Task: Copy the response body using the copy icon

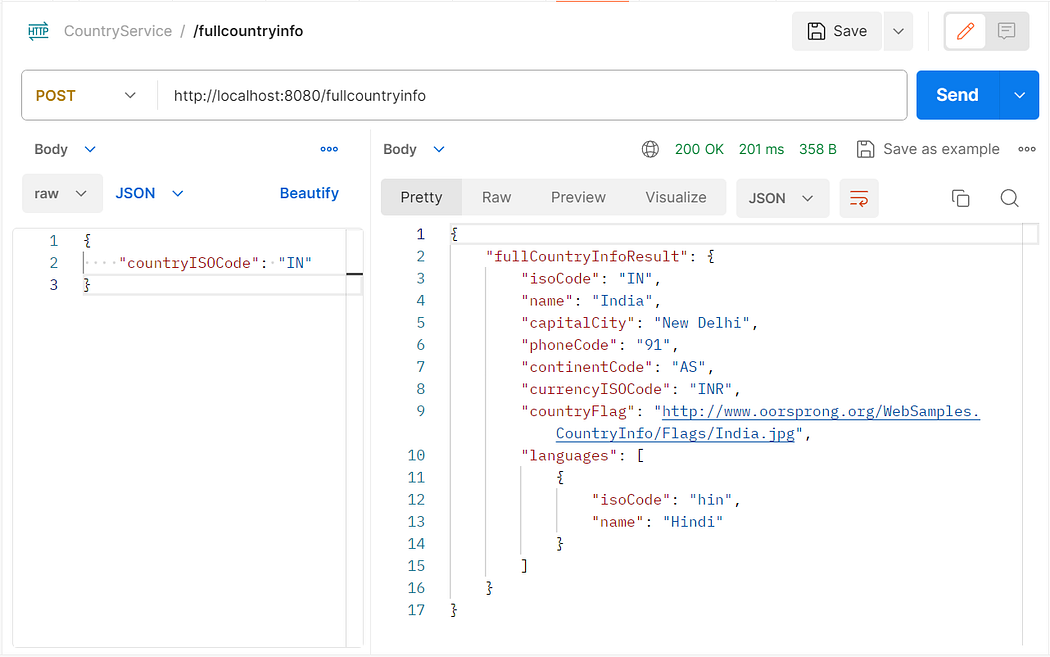Action: [x=960, y=198]
